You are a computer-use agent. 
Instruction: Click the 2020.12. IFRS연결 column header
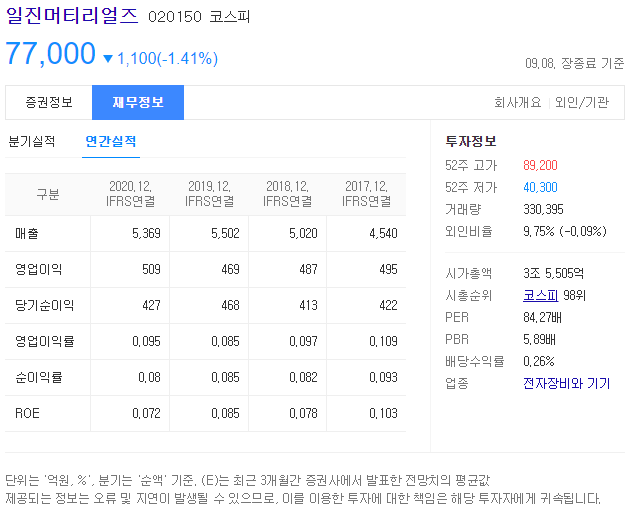pos(130,194)
